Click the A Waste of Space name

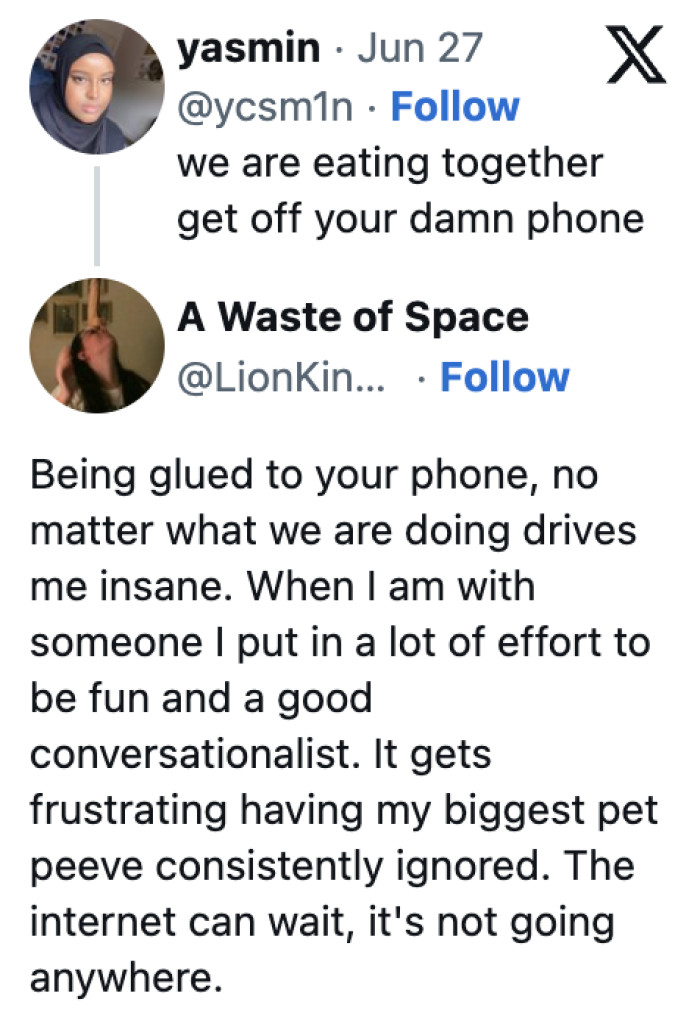click(x=352, y=317)
